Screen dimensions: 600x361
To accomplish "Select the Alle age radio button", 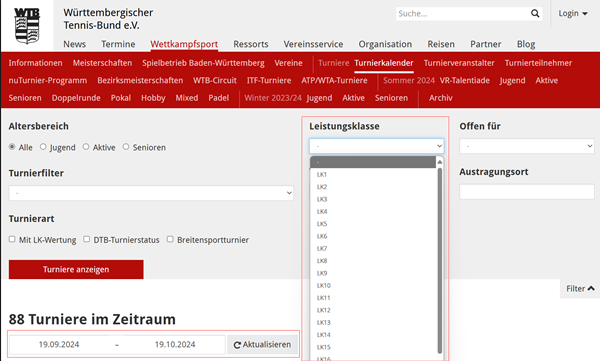I will tap(12, 147).
